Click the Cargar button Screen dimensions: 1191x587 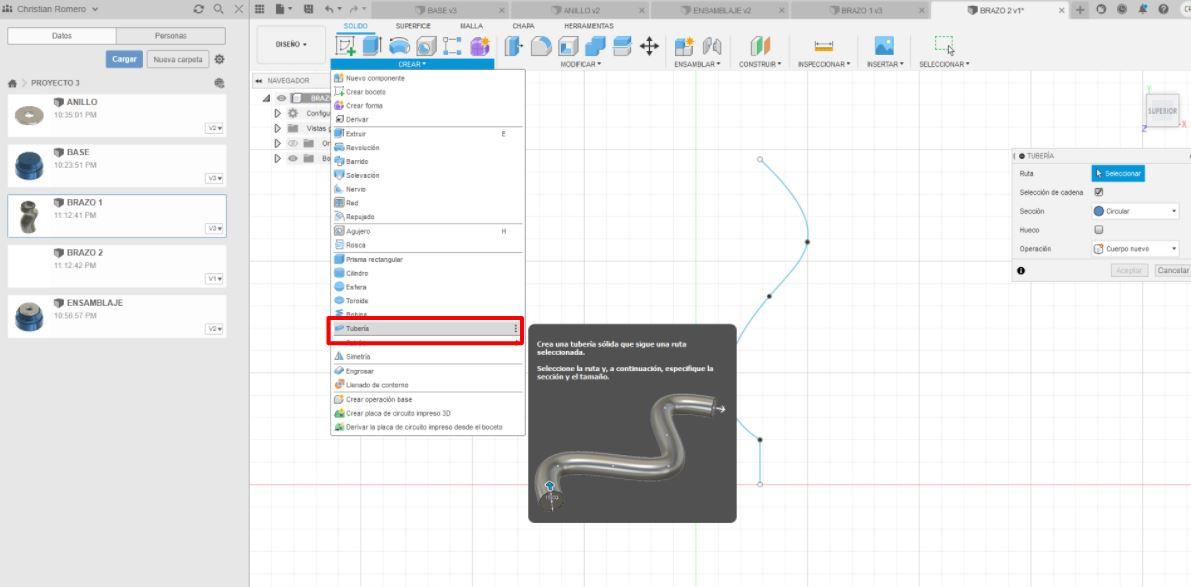point(125,59)
